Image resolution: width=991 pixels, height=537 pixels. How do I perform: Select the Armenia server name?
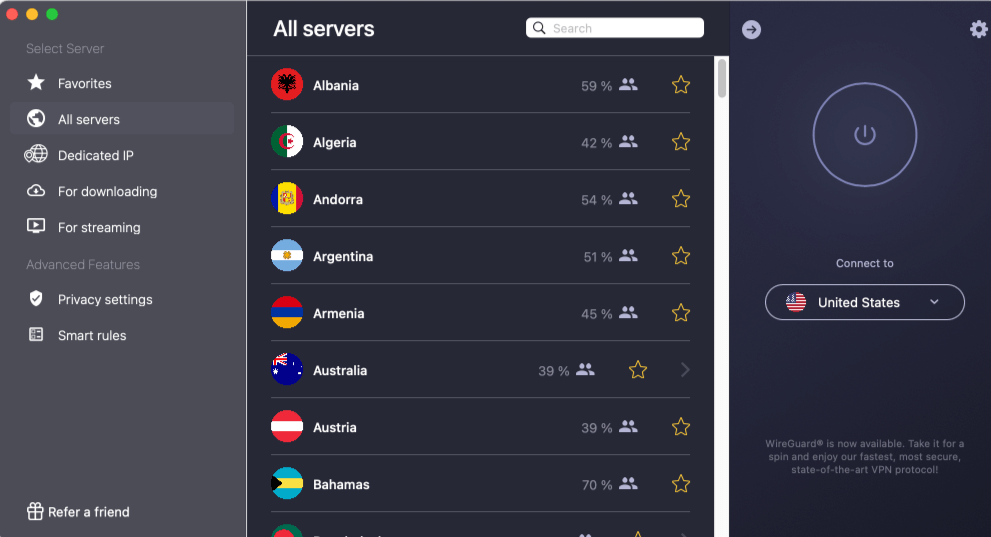pyautogui.click(x=338, y=313)
